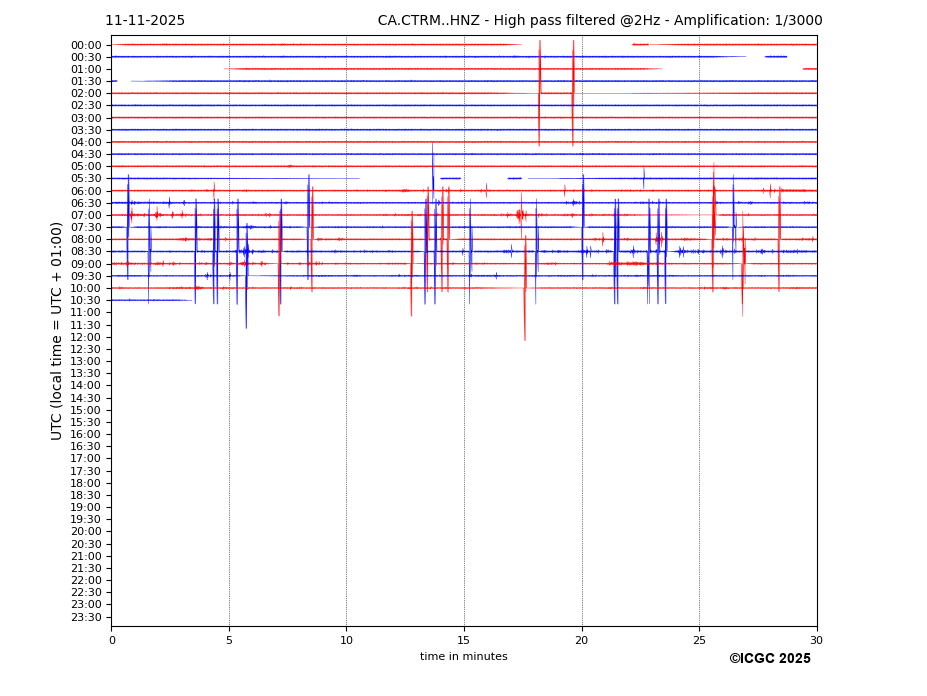Select the 25 tick on minutes axis

pos(699,640)
